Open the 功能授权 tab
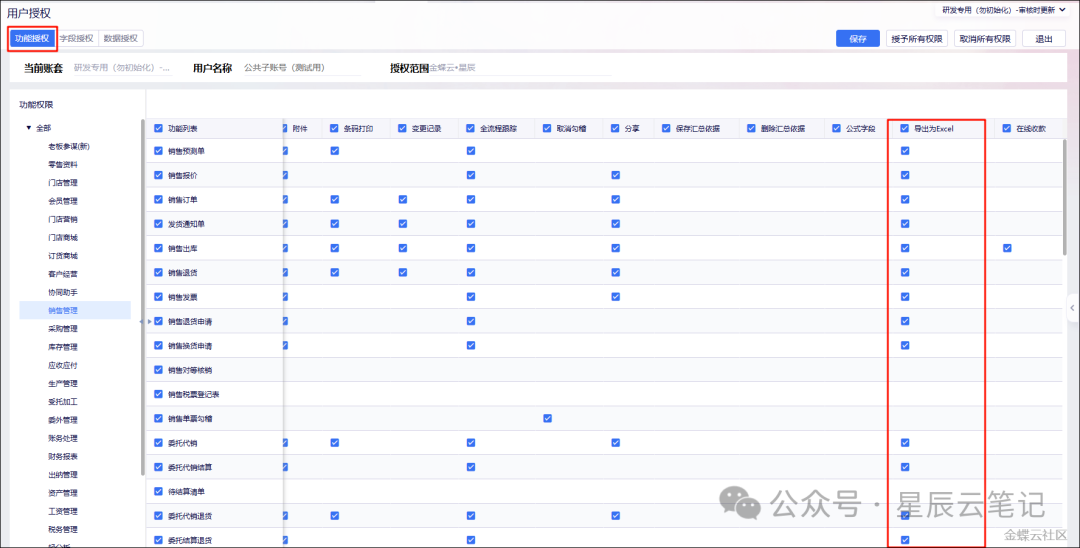1080x548 pixels. (32, 38)
